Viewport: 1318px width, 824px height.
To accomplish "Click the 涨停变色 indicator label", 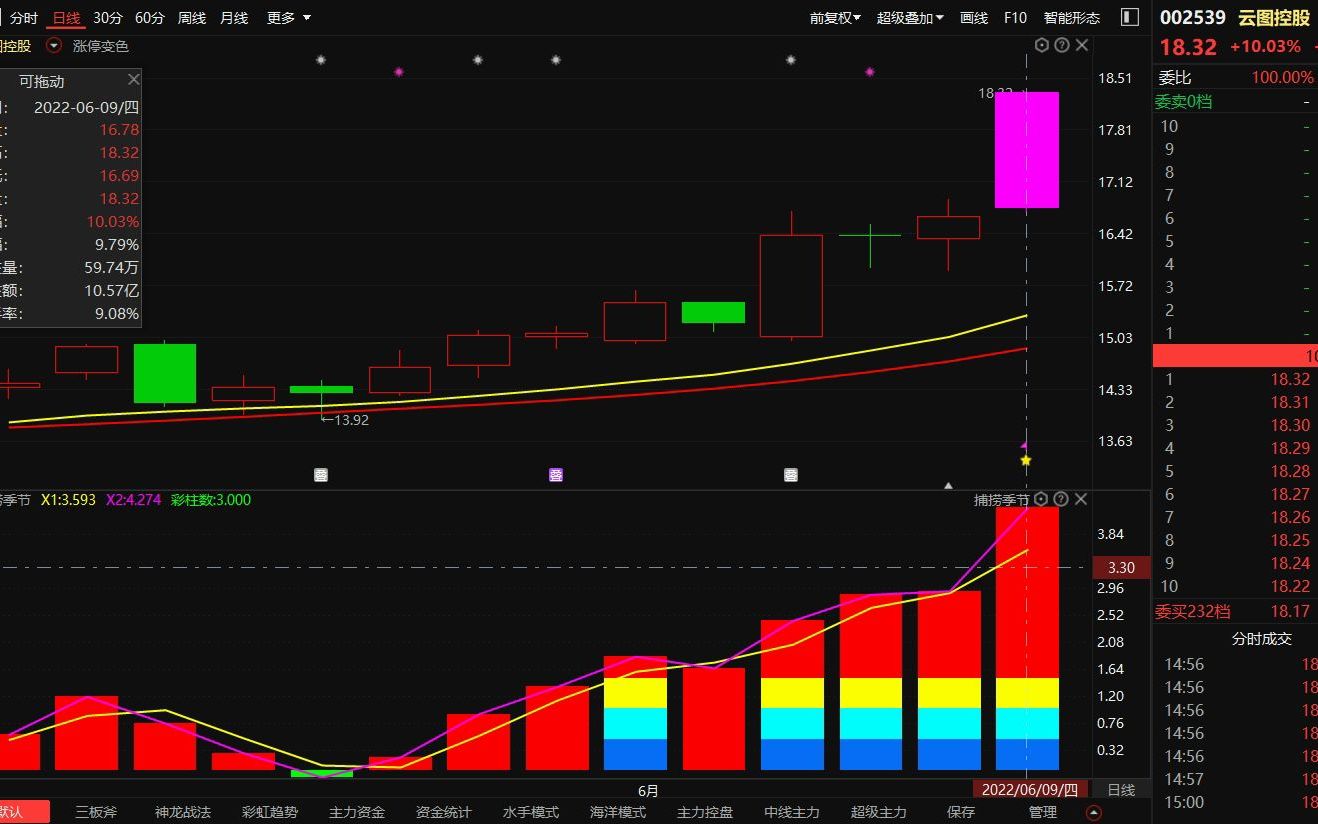I will (x=101, y=46).
